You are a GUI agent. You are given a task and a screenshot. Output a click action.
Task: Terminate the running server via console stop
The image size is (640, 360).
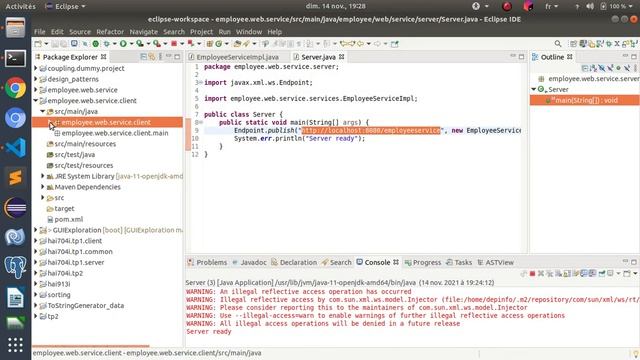click(x=532, y=273)
